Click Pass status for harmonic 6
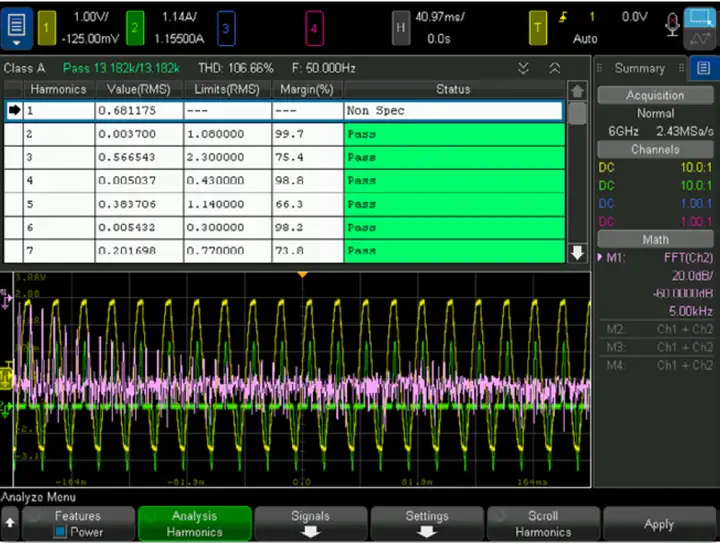The image size is (720, 543). point(454,228)
